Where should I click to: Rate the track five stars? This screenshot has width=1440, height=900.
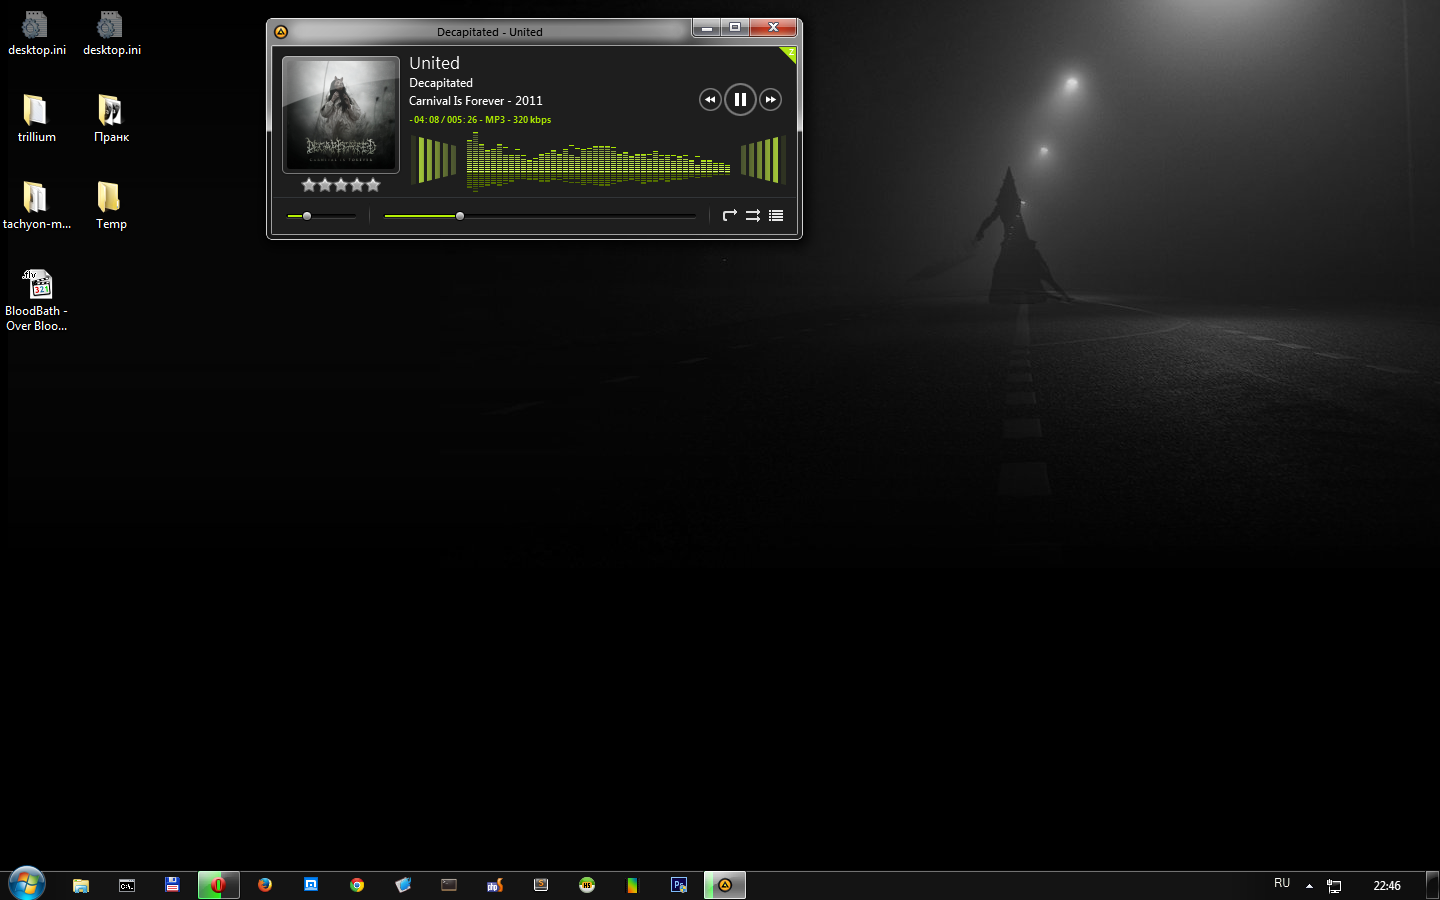point(373,185)
